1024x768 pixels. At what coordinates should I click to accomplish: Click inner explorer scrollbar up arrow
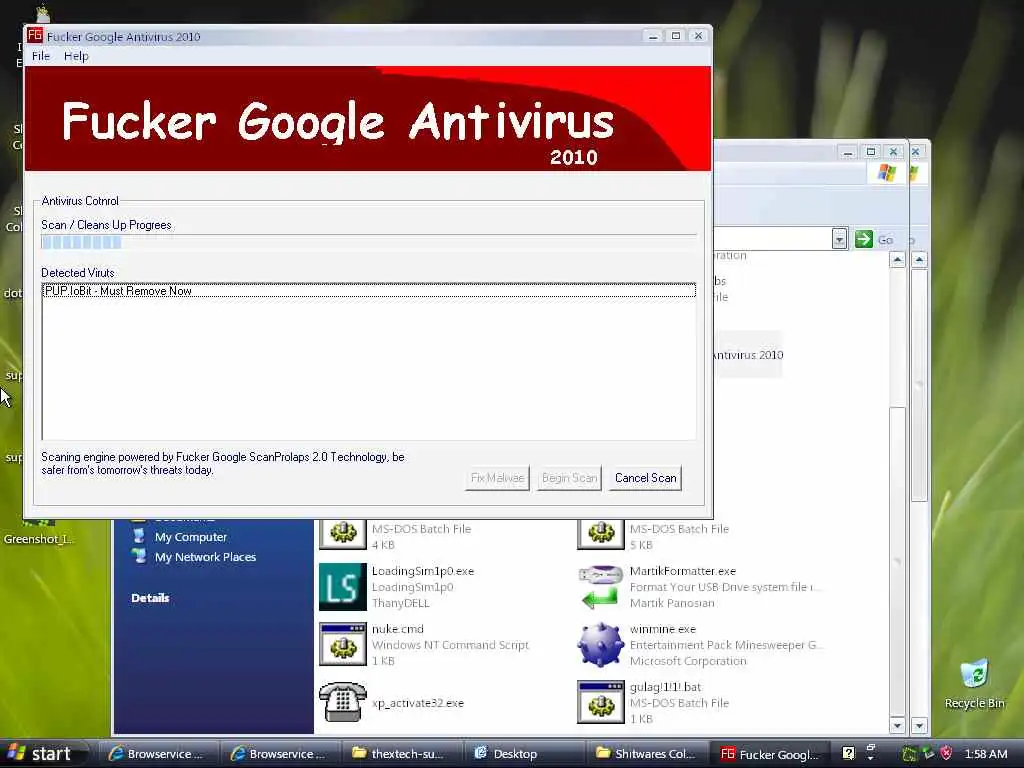point(897,260)
